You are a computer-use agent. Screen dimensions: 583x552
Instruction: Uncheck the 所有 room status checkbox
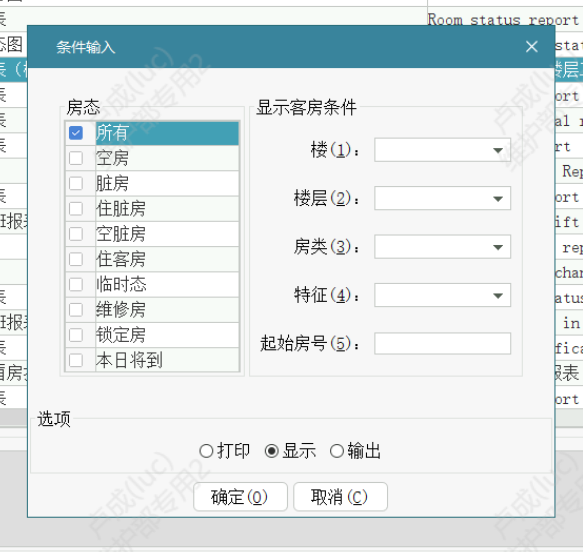point(76,133)
